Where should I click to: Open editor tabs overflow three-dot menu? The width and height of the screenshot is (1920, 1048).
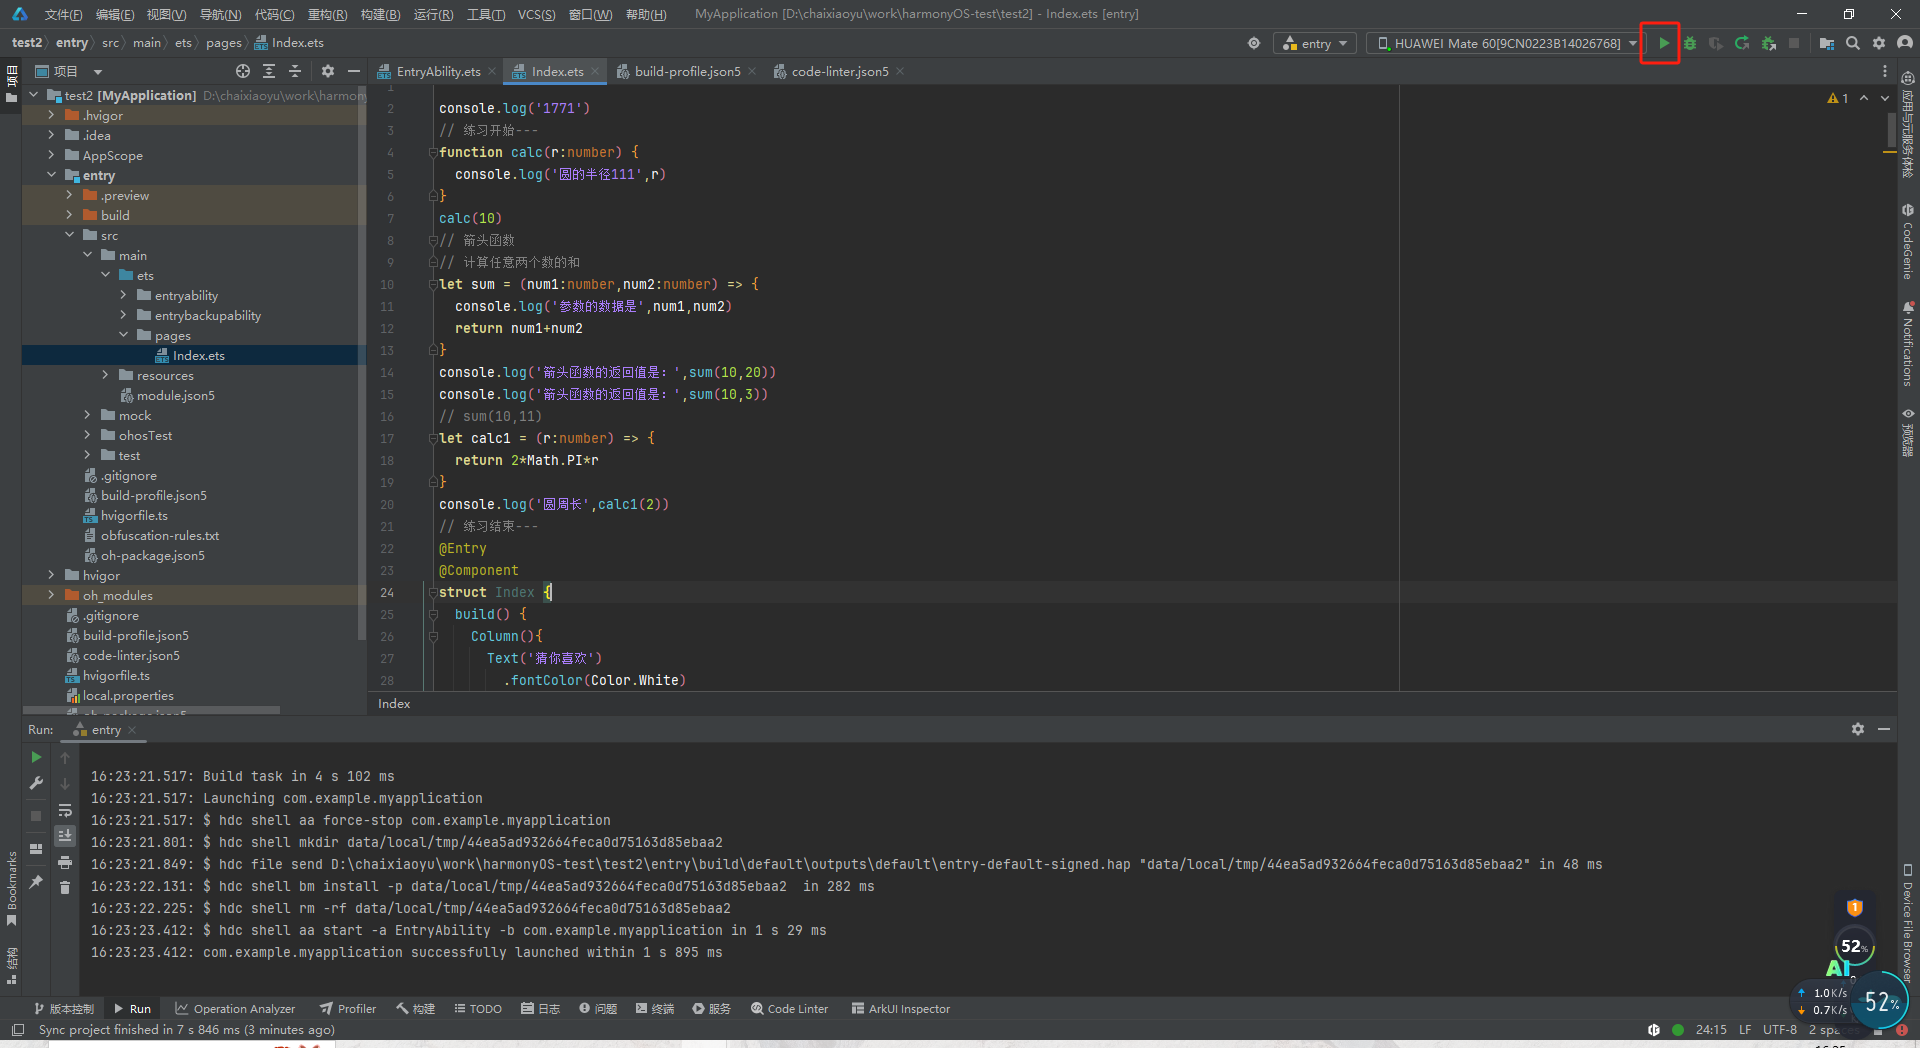(x=1885, y=71)
